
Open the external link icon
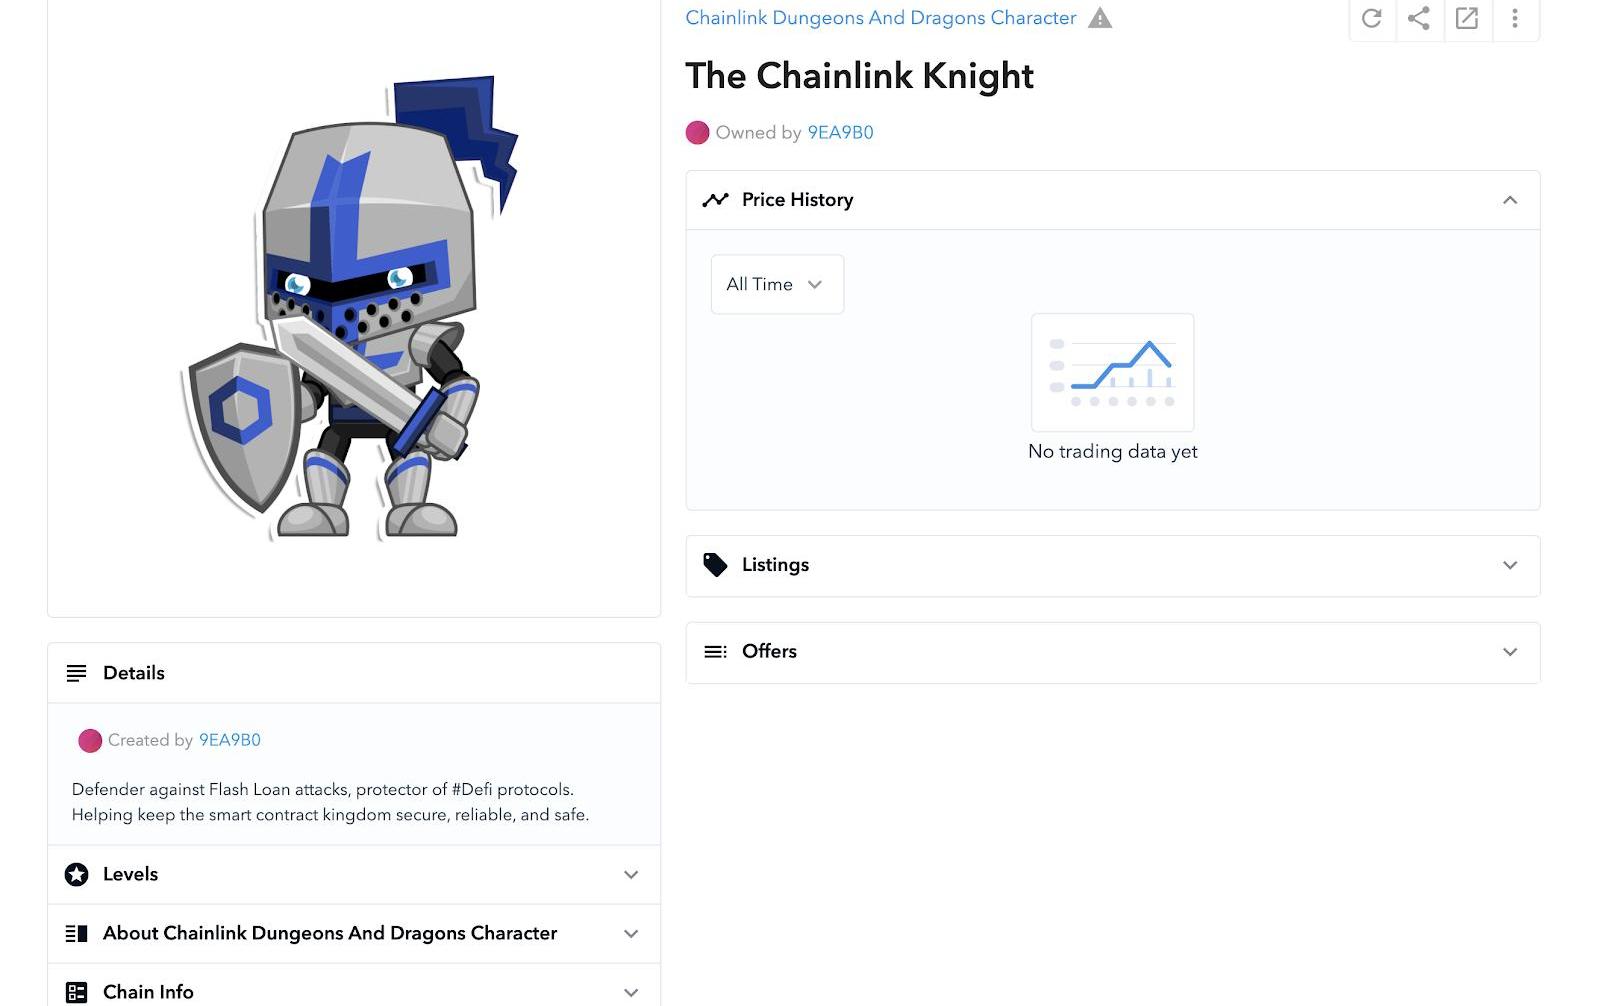(x=1467, y=18)
